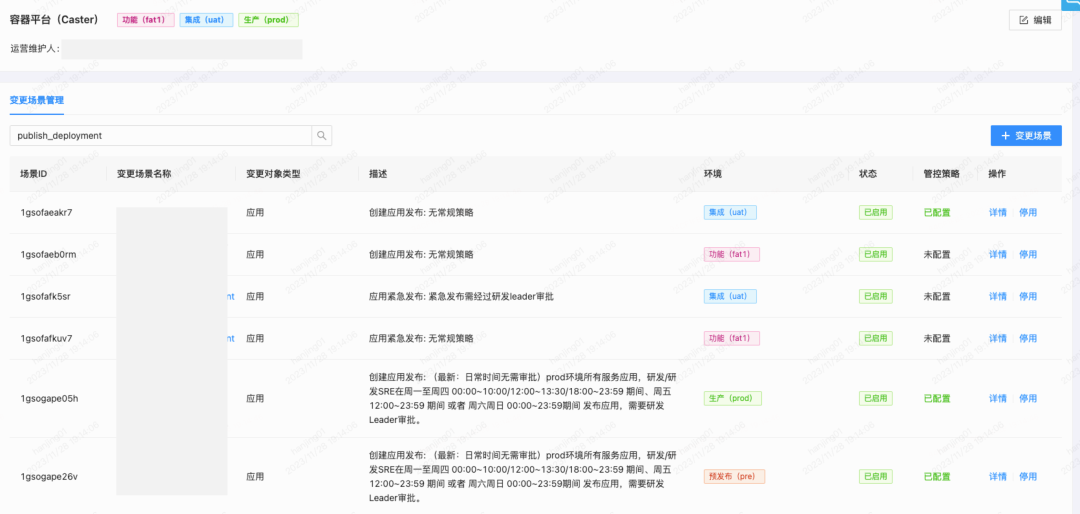The height and width of the screenshot is (514, 1080).
Task: Click the 管控策略 column header
Action: click(942, 174)
